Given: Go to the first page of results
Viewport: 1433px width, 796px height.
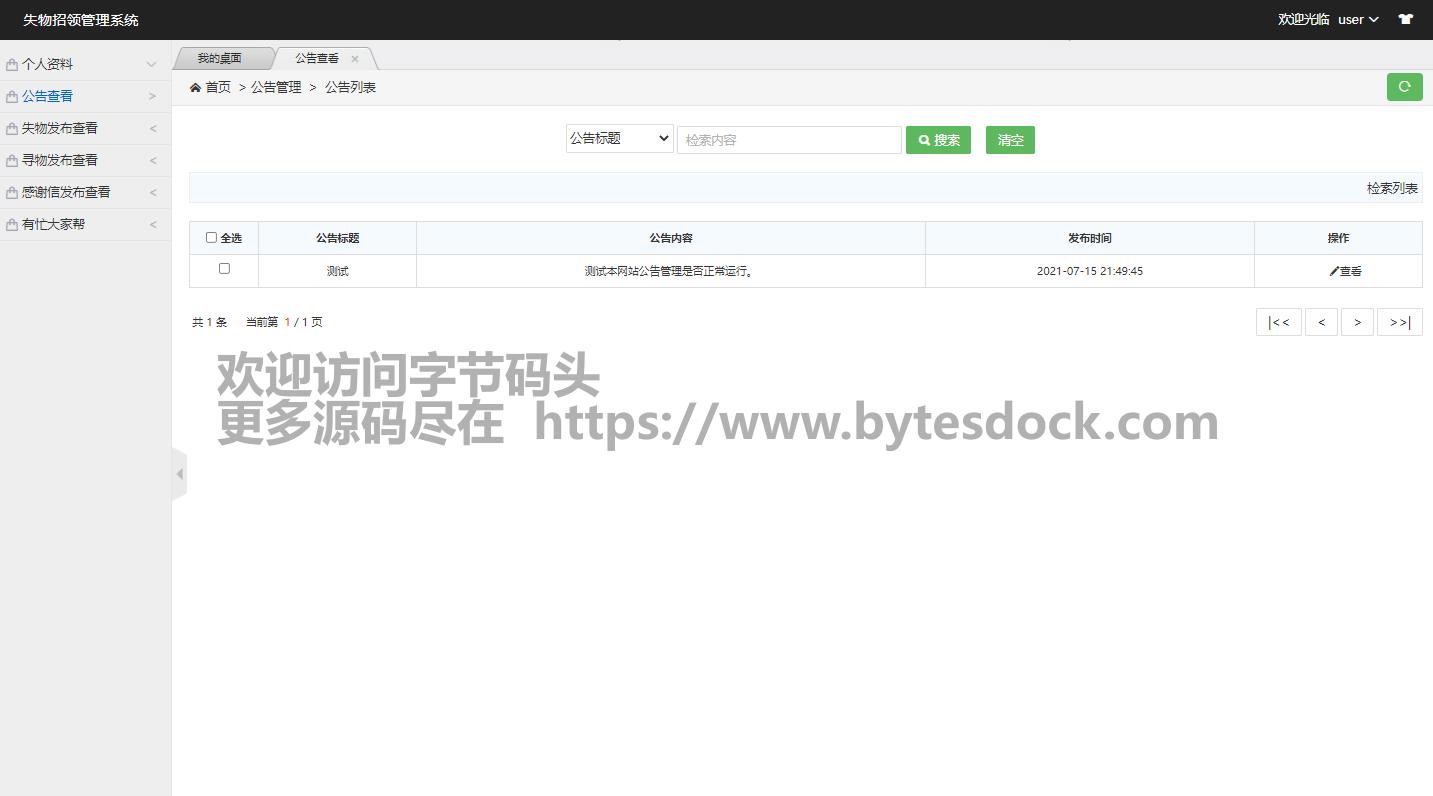Looking at the screenshot, I should tap(1278, 322).
